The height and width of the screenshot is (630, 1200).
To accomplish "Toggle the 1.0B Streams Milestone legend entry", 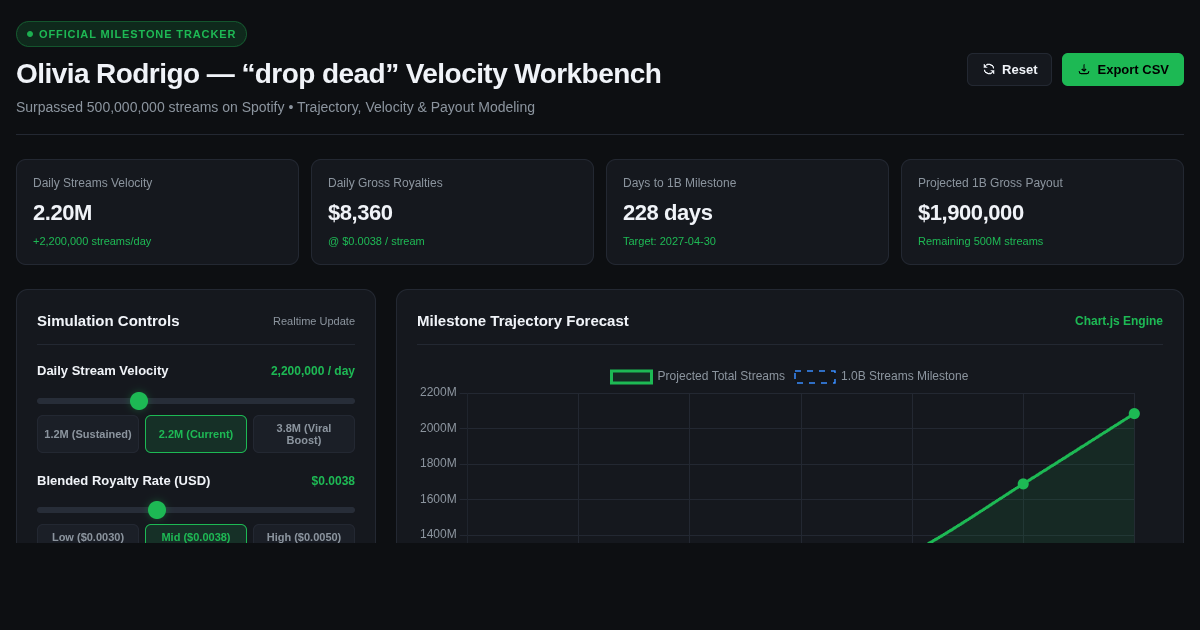I will (881, 376).
